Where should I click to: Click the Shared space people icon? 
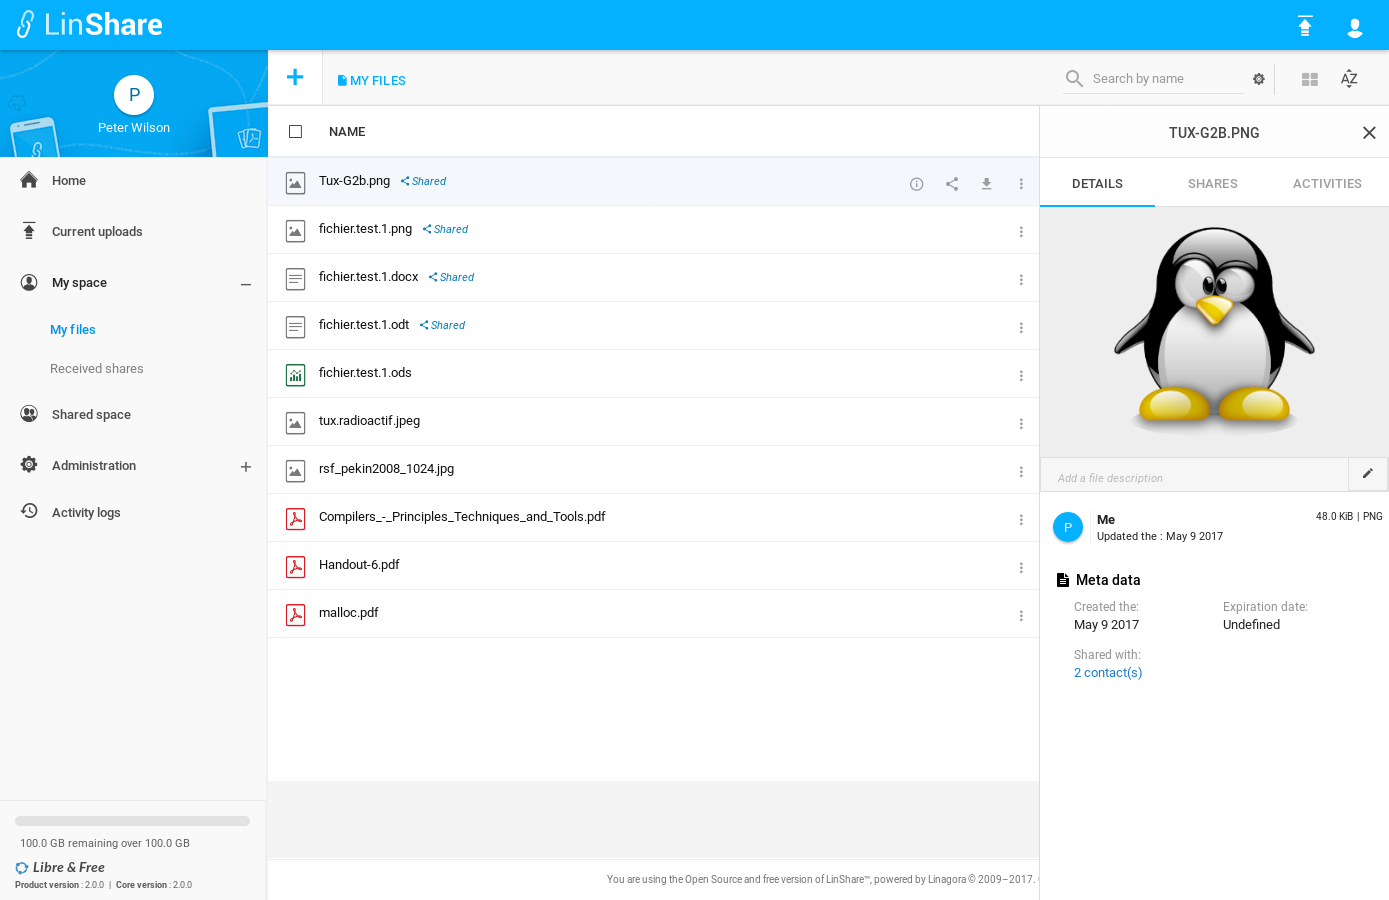[x=29, y=414]
